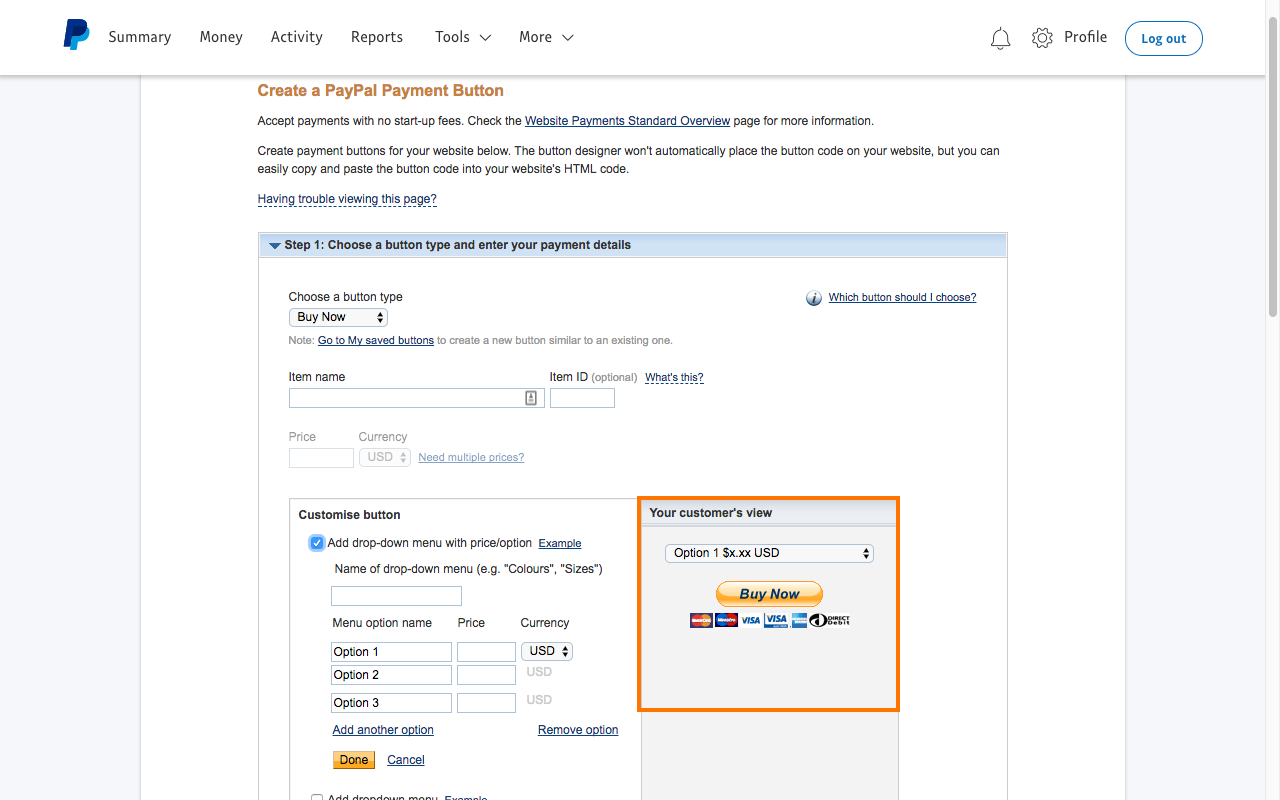Click the Remove option link
1280x800 pixels.
tap(578, 730)
